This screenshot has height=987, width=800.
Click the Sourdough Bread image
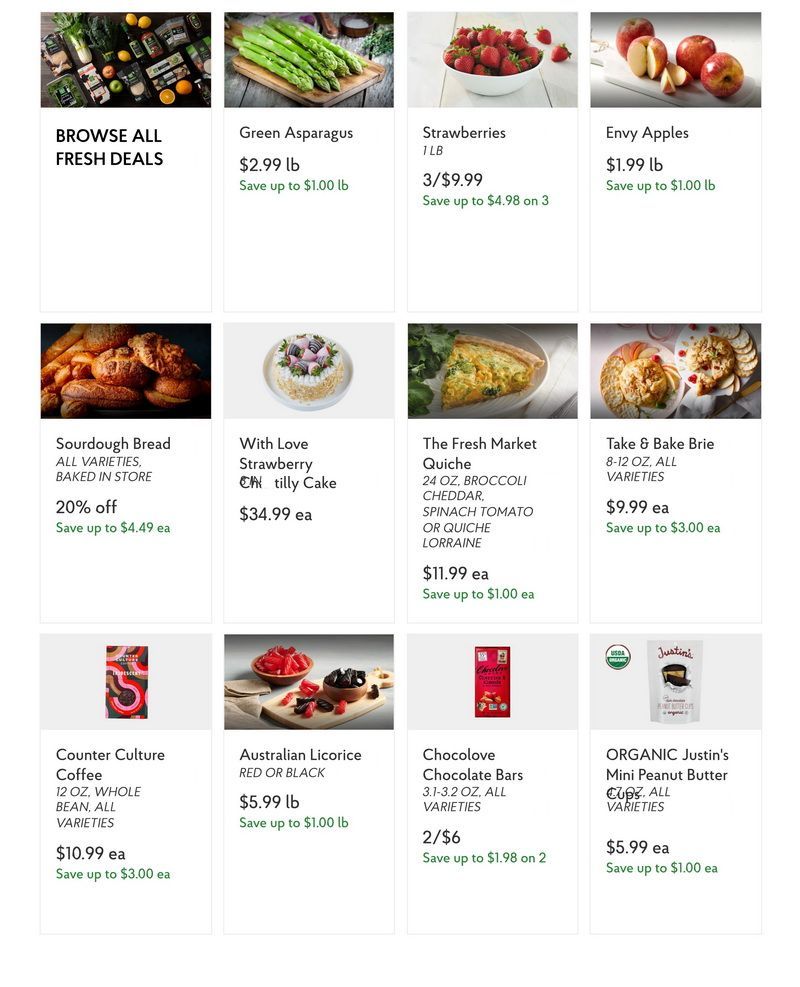pos(125,371)
